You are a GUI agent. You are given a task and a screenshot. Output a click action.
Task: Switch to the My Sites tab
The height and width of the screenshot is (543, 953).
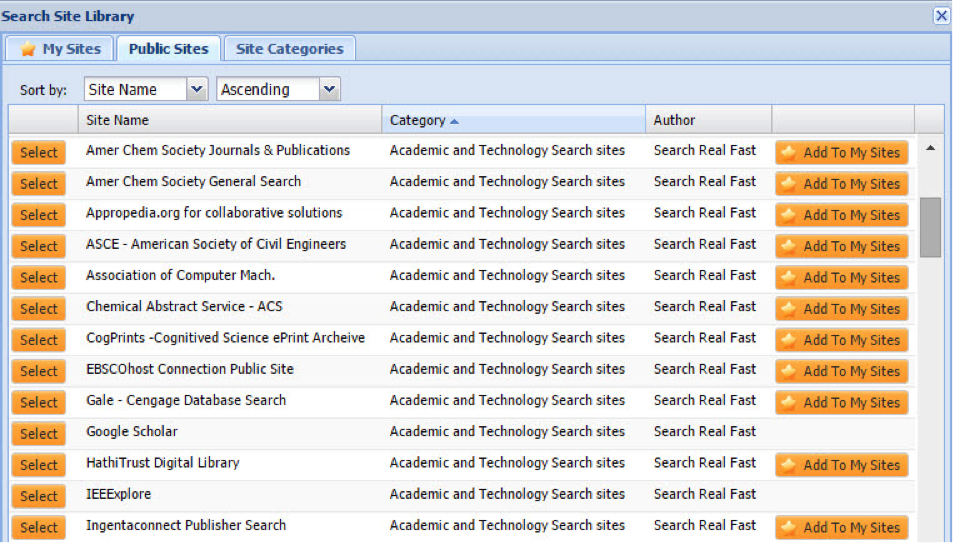click(x=60, y=49)
